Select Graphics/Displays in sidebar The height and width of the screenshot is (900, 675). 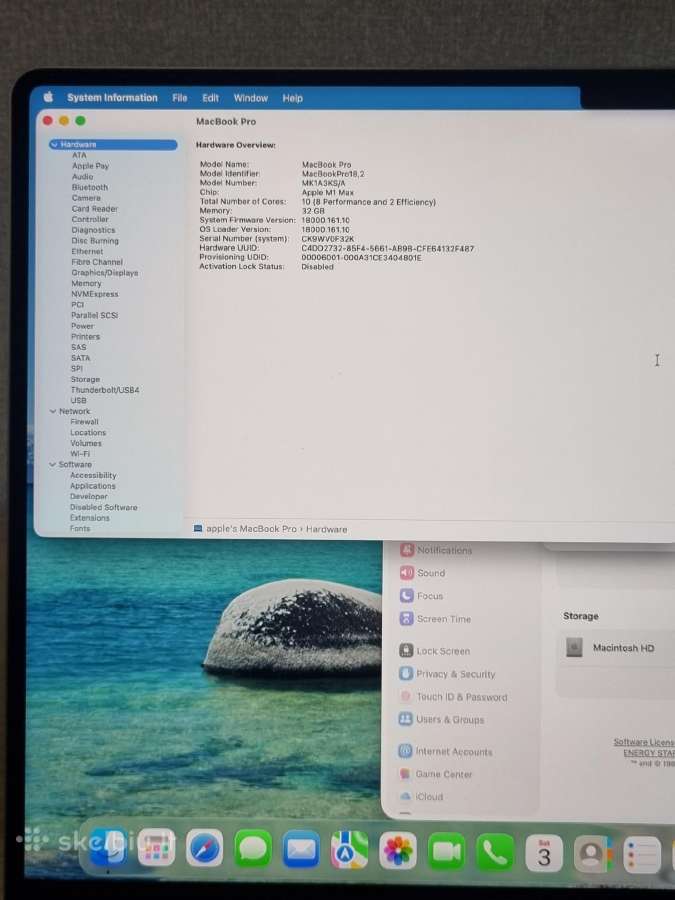click(104, 273)
